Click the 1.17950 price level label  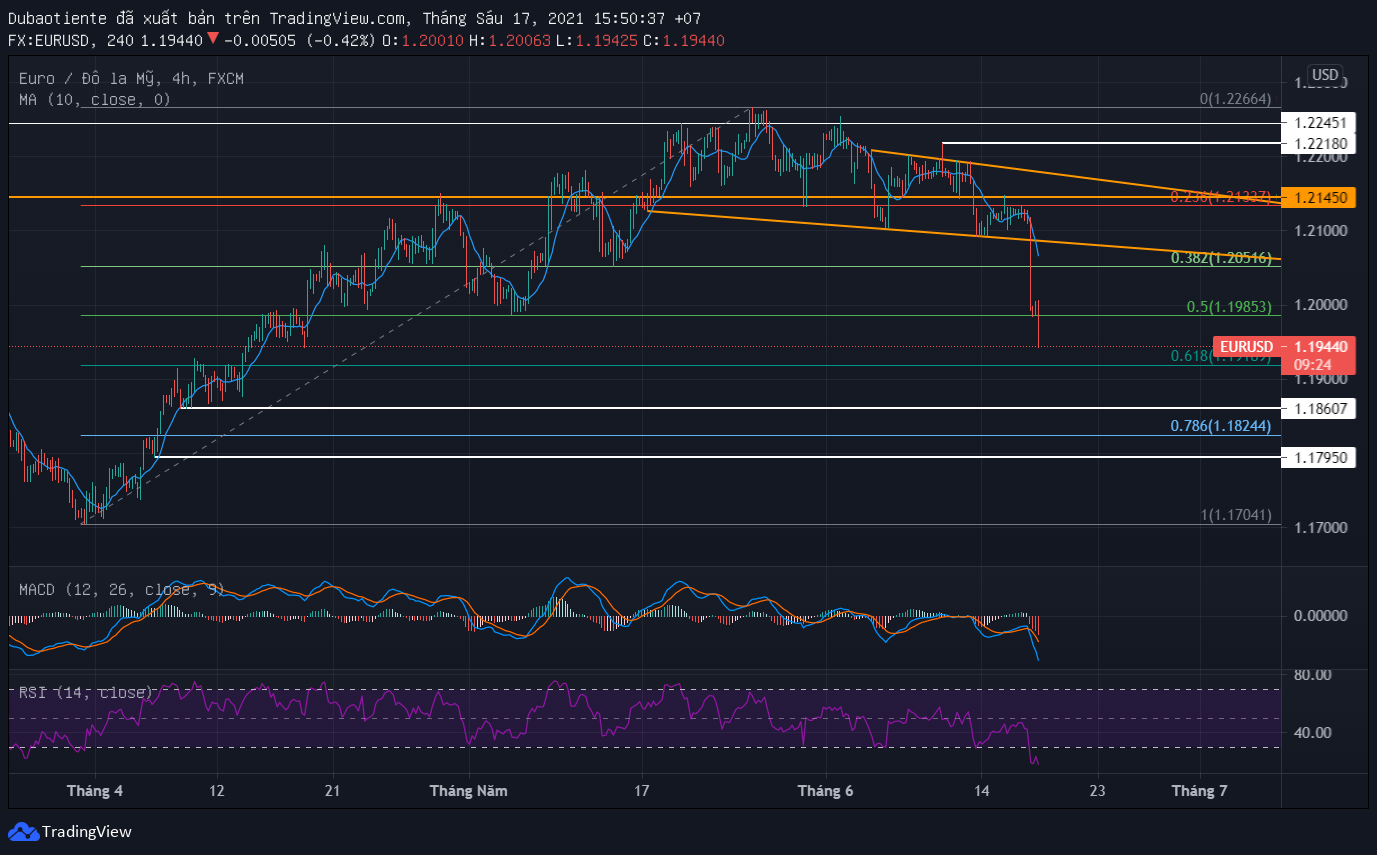pos(1319,457)
